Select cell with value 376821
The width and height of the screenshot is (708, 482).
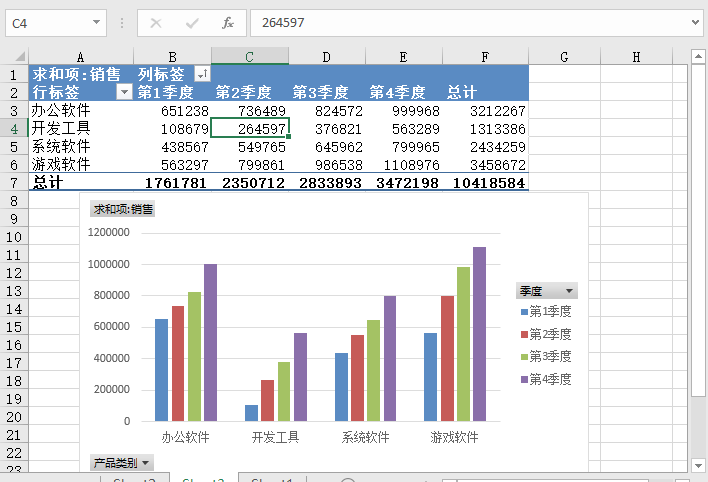(x=327, y=128)
